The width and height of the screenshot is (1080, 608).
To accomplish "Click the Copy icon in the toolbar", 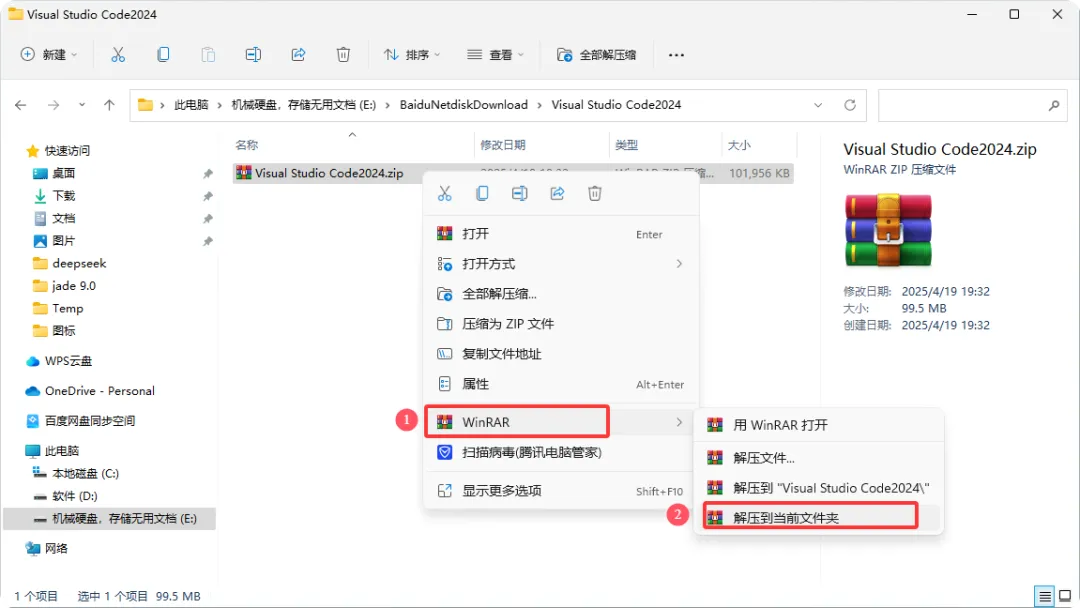I will [163, 54].
